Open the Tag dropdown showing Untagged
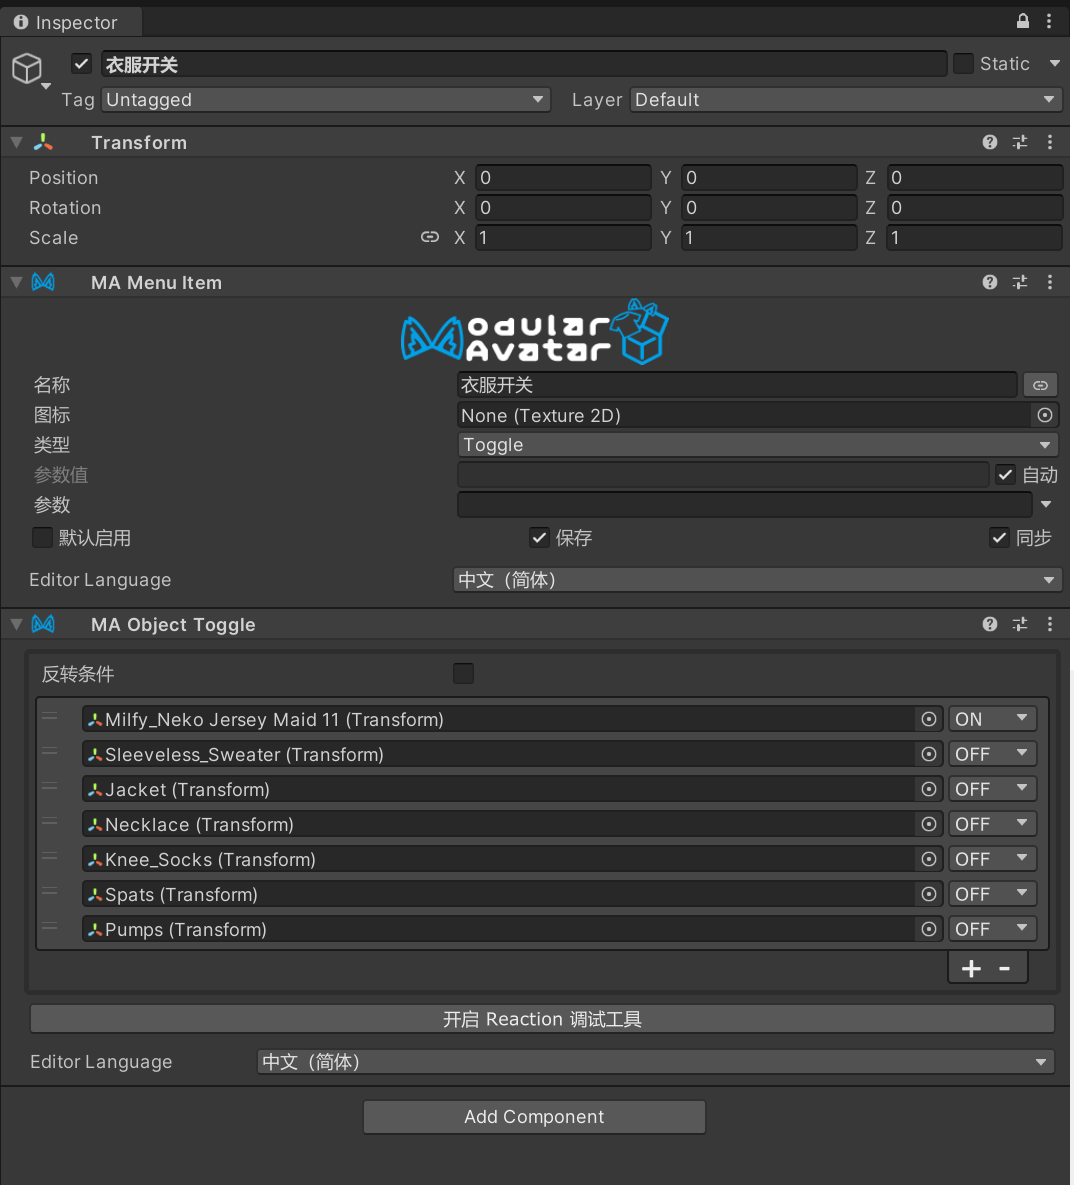1074x1185 pixels. point(326,100)
